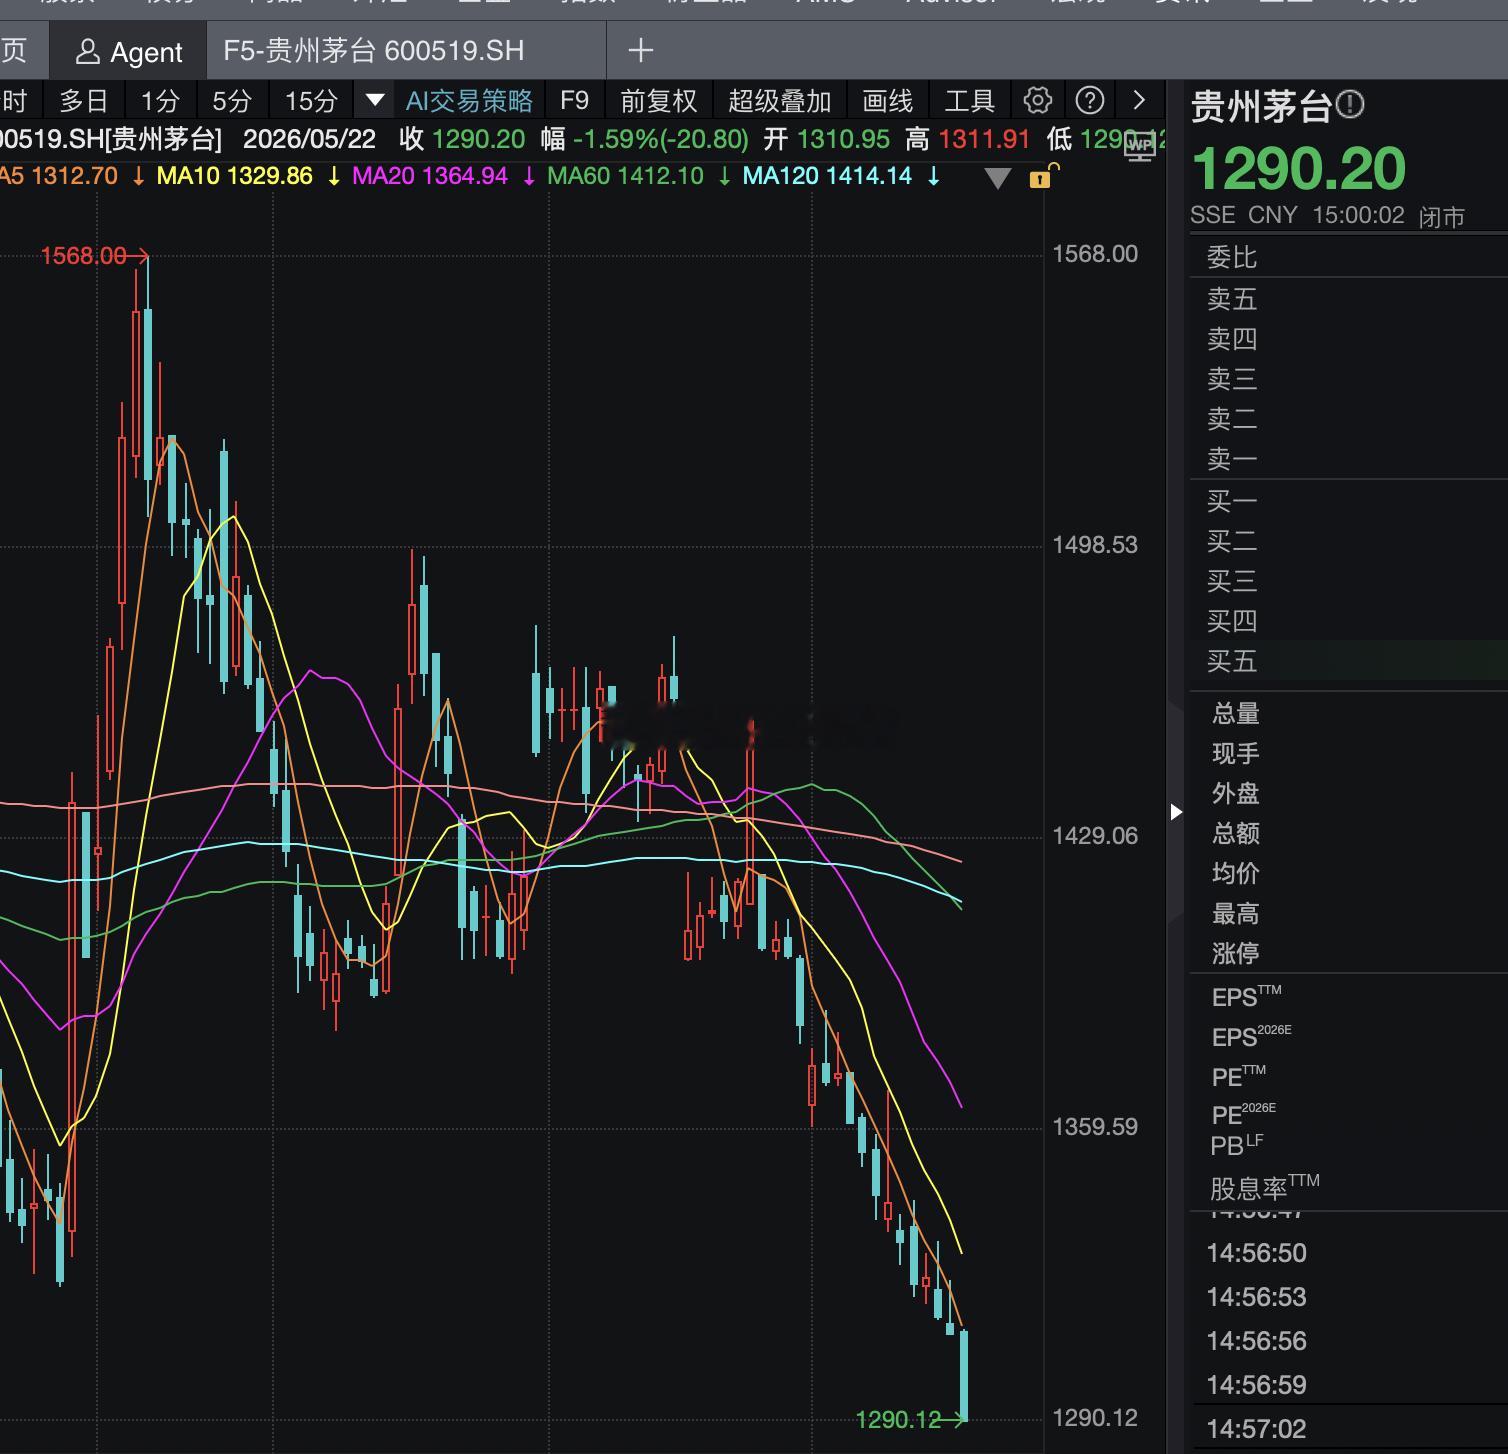Open chart settings gear icon

pos(1038,100)
